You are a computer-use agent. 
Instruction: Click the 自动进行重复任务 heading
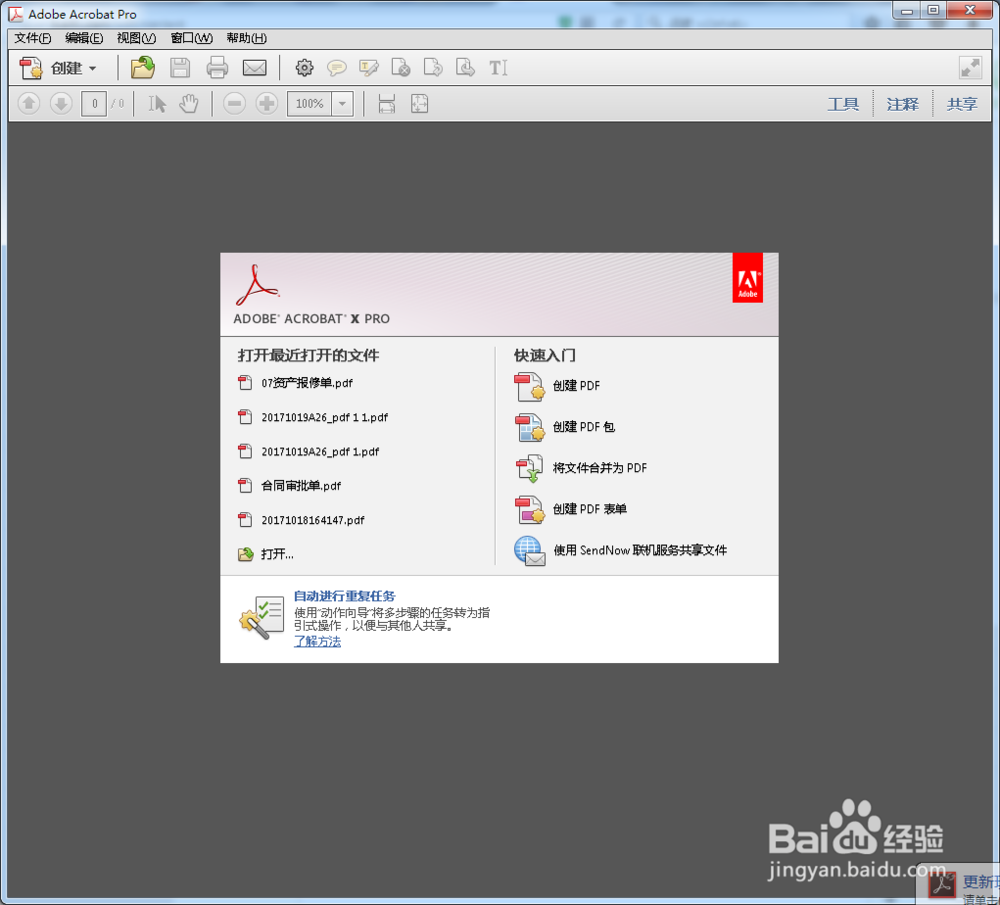click(344, 596)
